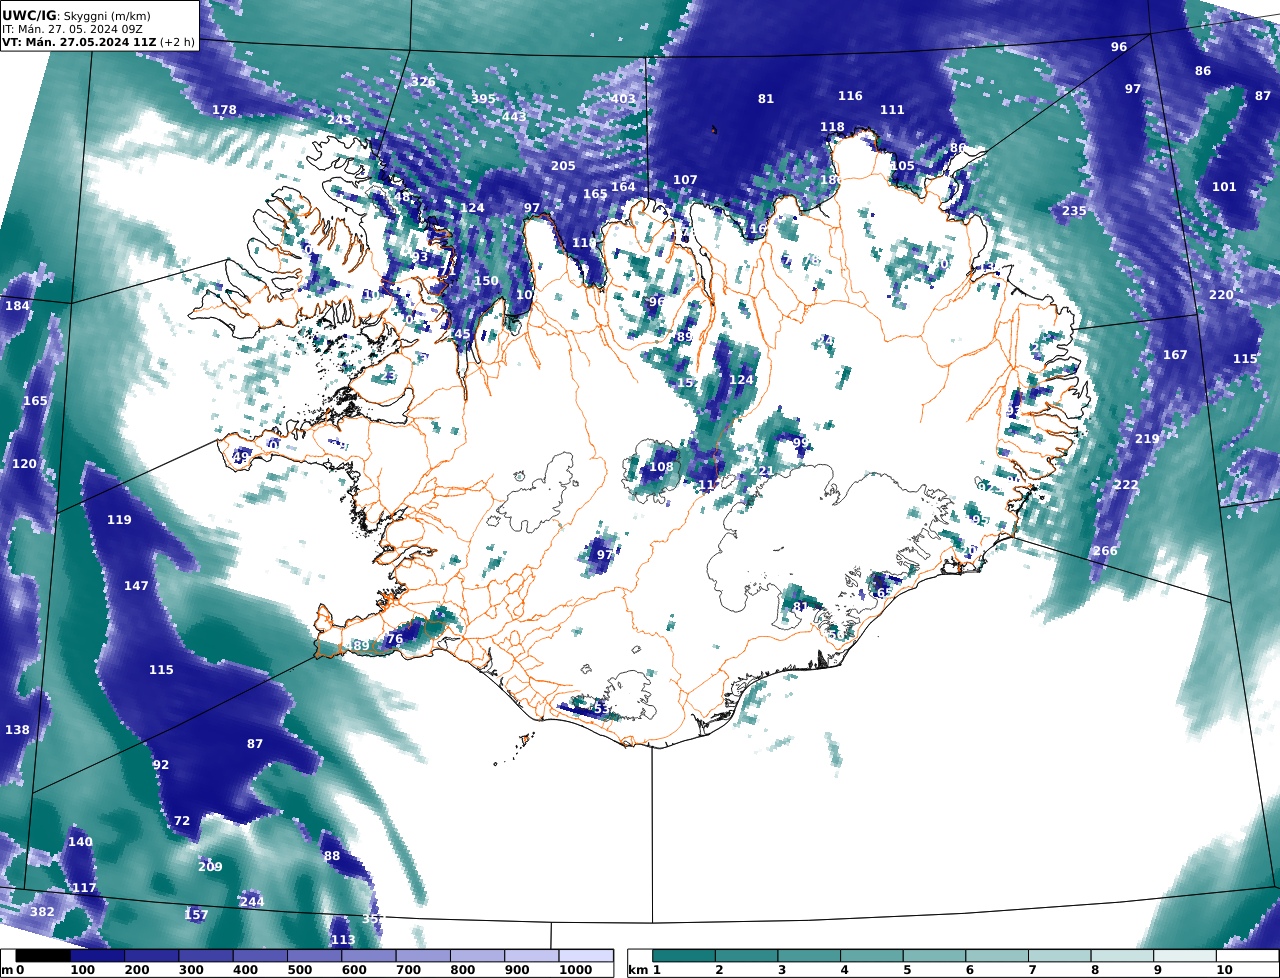Viewport: 1280px width, 978px height.
Task: Click the map value '178'
Action: click(x=225, y=110)
